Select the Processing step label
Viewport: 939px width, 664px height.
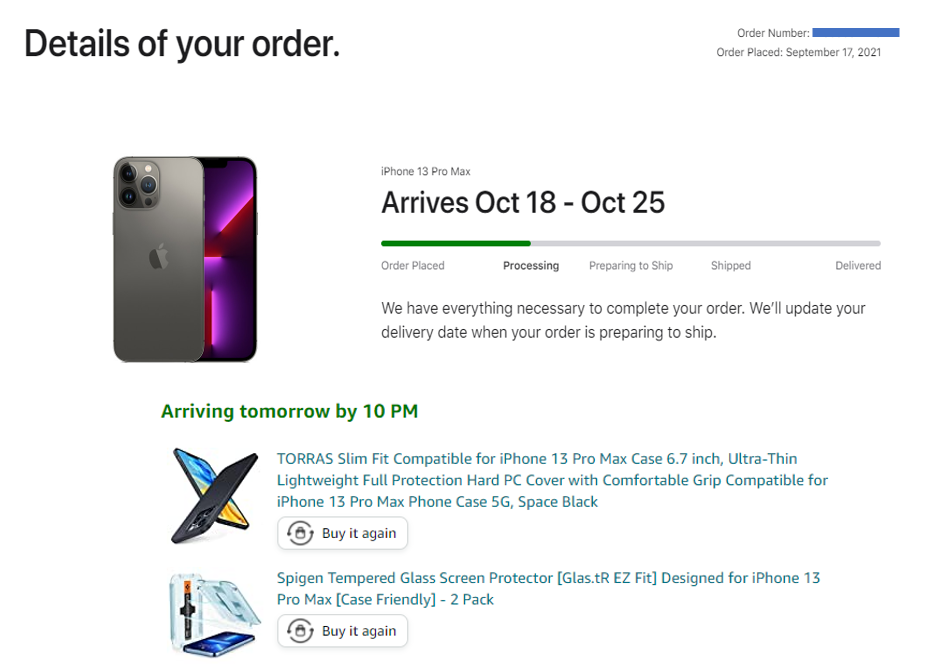point(531,266)
